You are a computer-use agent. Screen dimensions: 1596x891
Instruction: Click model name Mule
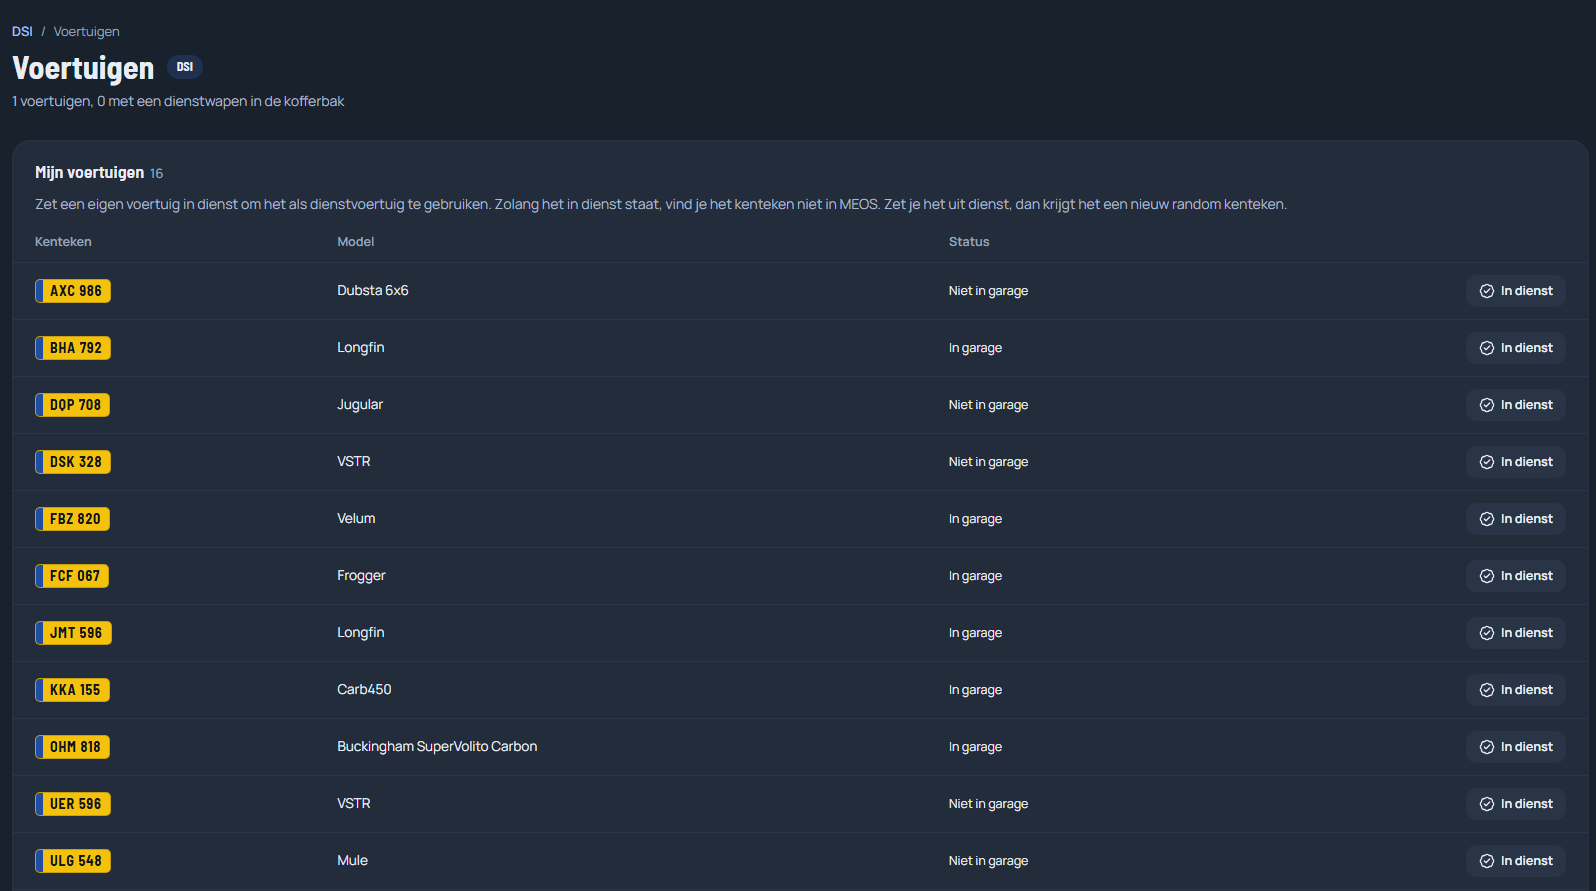click(352, 861)
